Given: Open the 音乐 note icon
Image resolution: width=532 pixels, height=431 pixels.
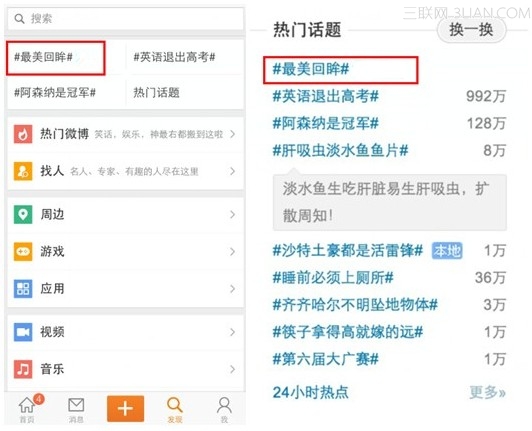Looking at the screenshot, I should tap(23, 369).
